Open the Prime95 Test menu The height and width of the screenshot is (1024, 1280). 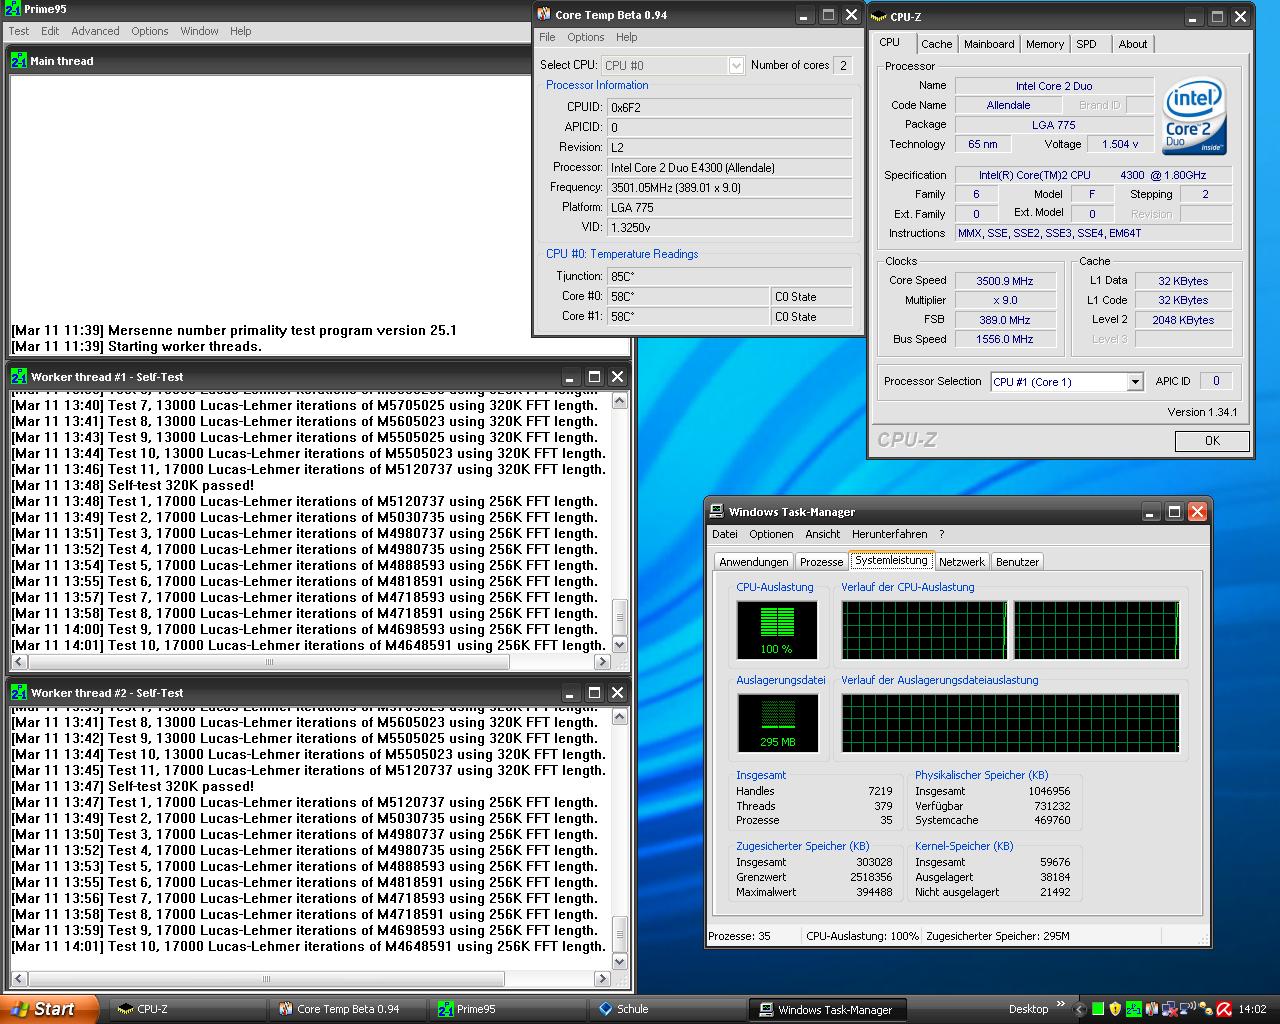pos(19,31)
